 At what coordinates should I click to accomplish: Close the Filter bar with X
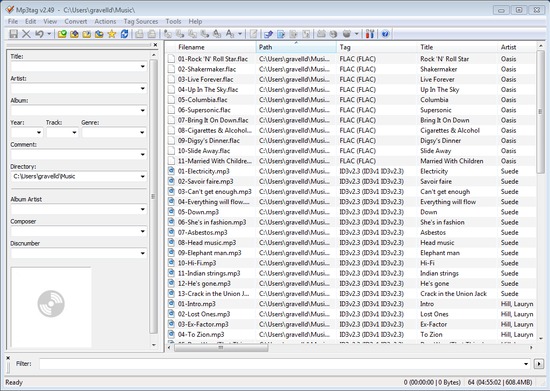click(8, 358)
